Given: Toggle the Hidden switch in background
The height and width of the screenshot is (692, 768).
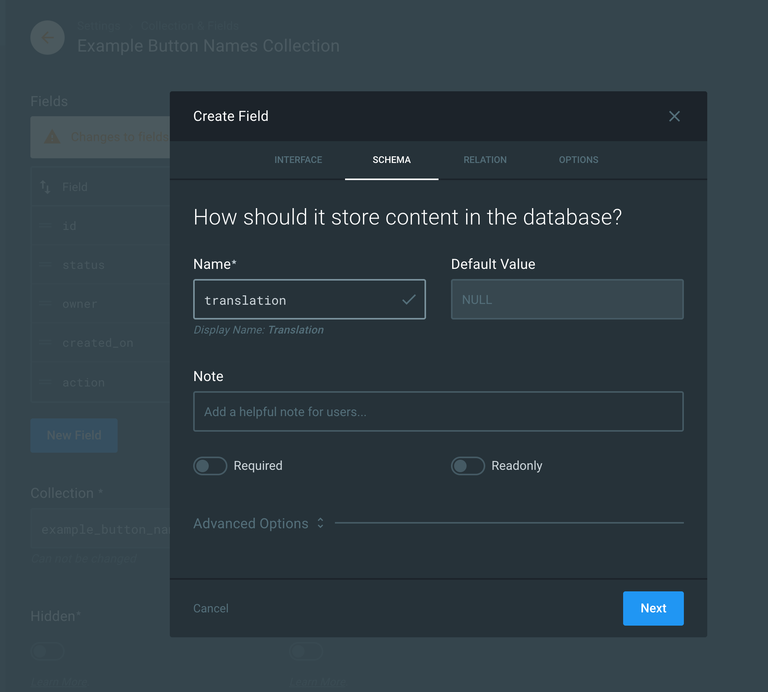Looking at the screenshot, I should point(47,651).
